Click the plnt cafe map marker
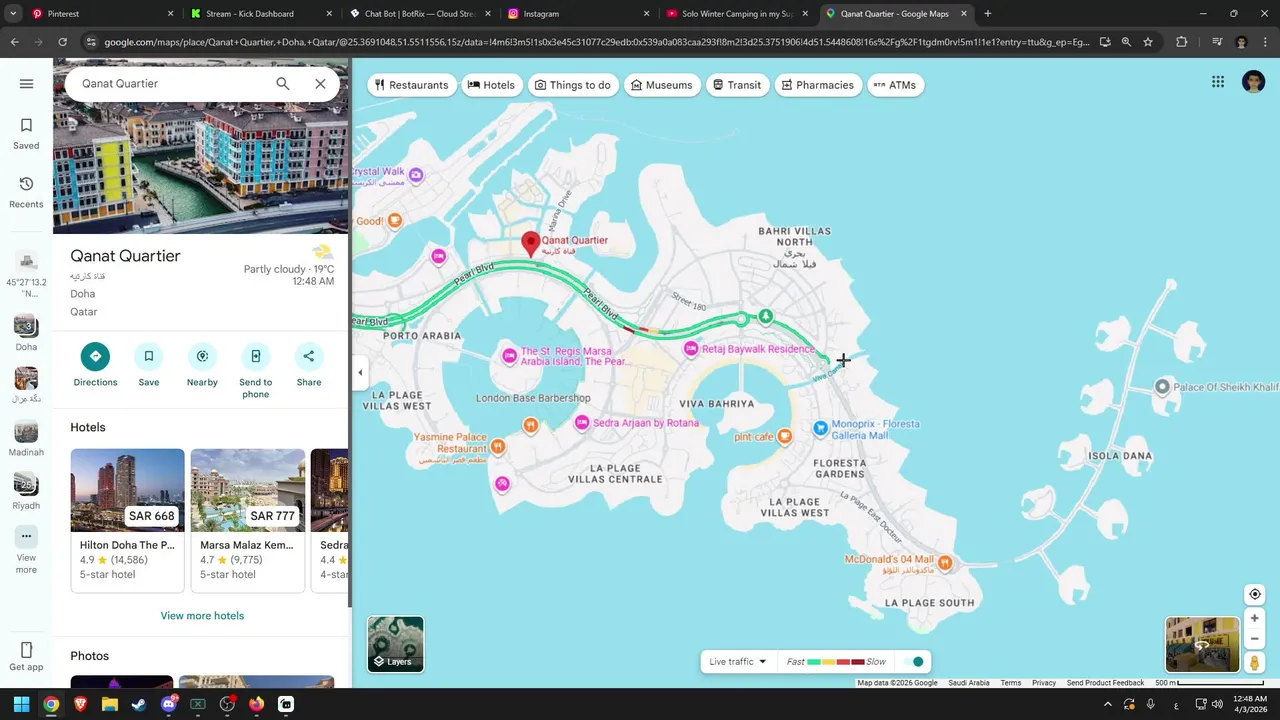The width and height of the screenshot is (1280, 720). (x=785, y=436)
